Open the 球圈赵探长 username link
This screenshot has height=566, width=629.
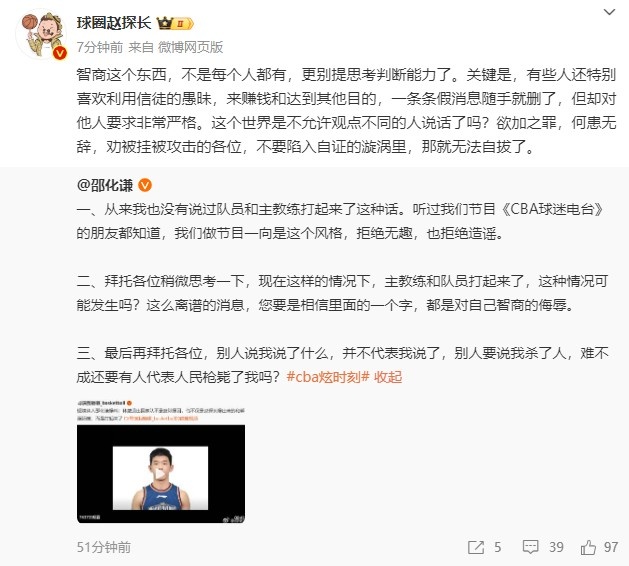[114, 23]
